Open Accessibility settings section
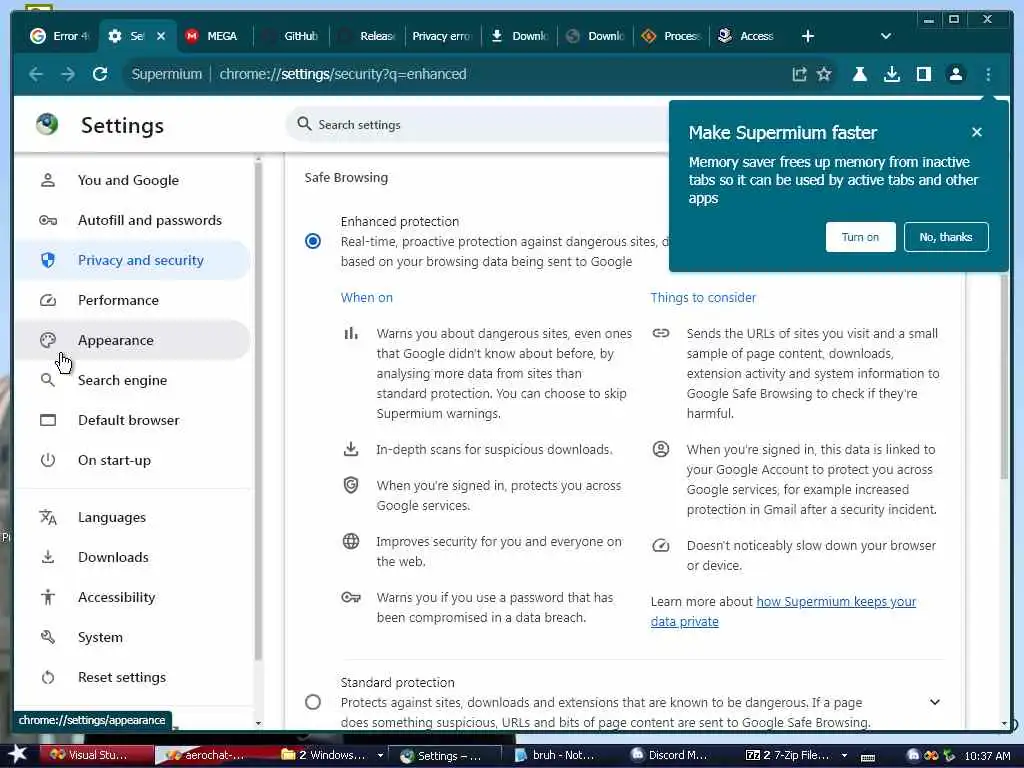The height and width of the screenshot is (768, 1024). point(133,597)
